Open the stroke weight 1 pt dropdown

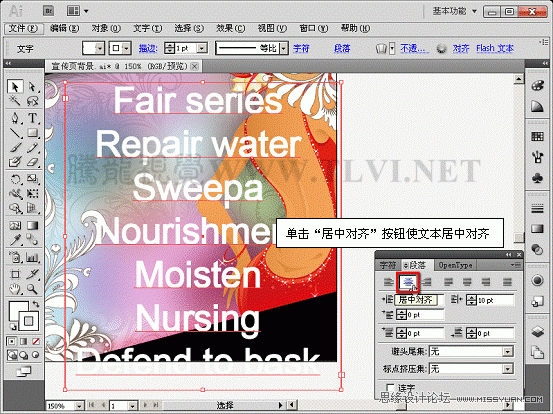[x=202, y=48]
